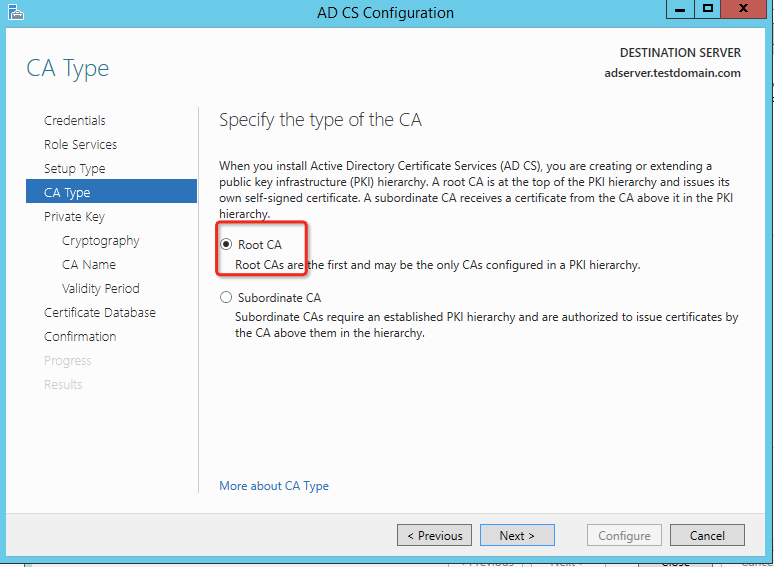Click the Cancel button

707,536
